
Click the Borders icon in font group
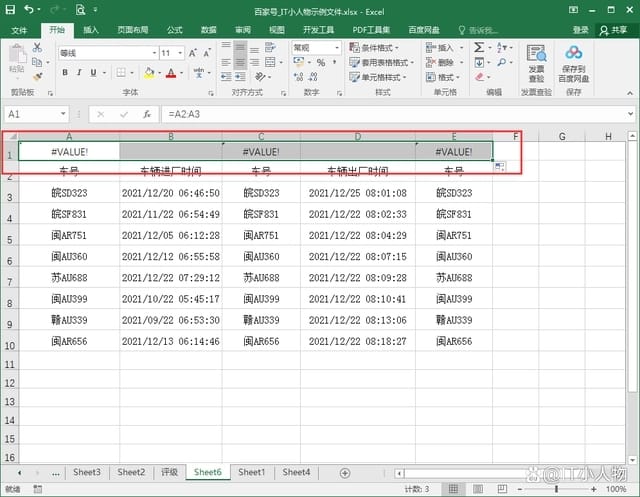pos(121,73)
